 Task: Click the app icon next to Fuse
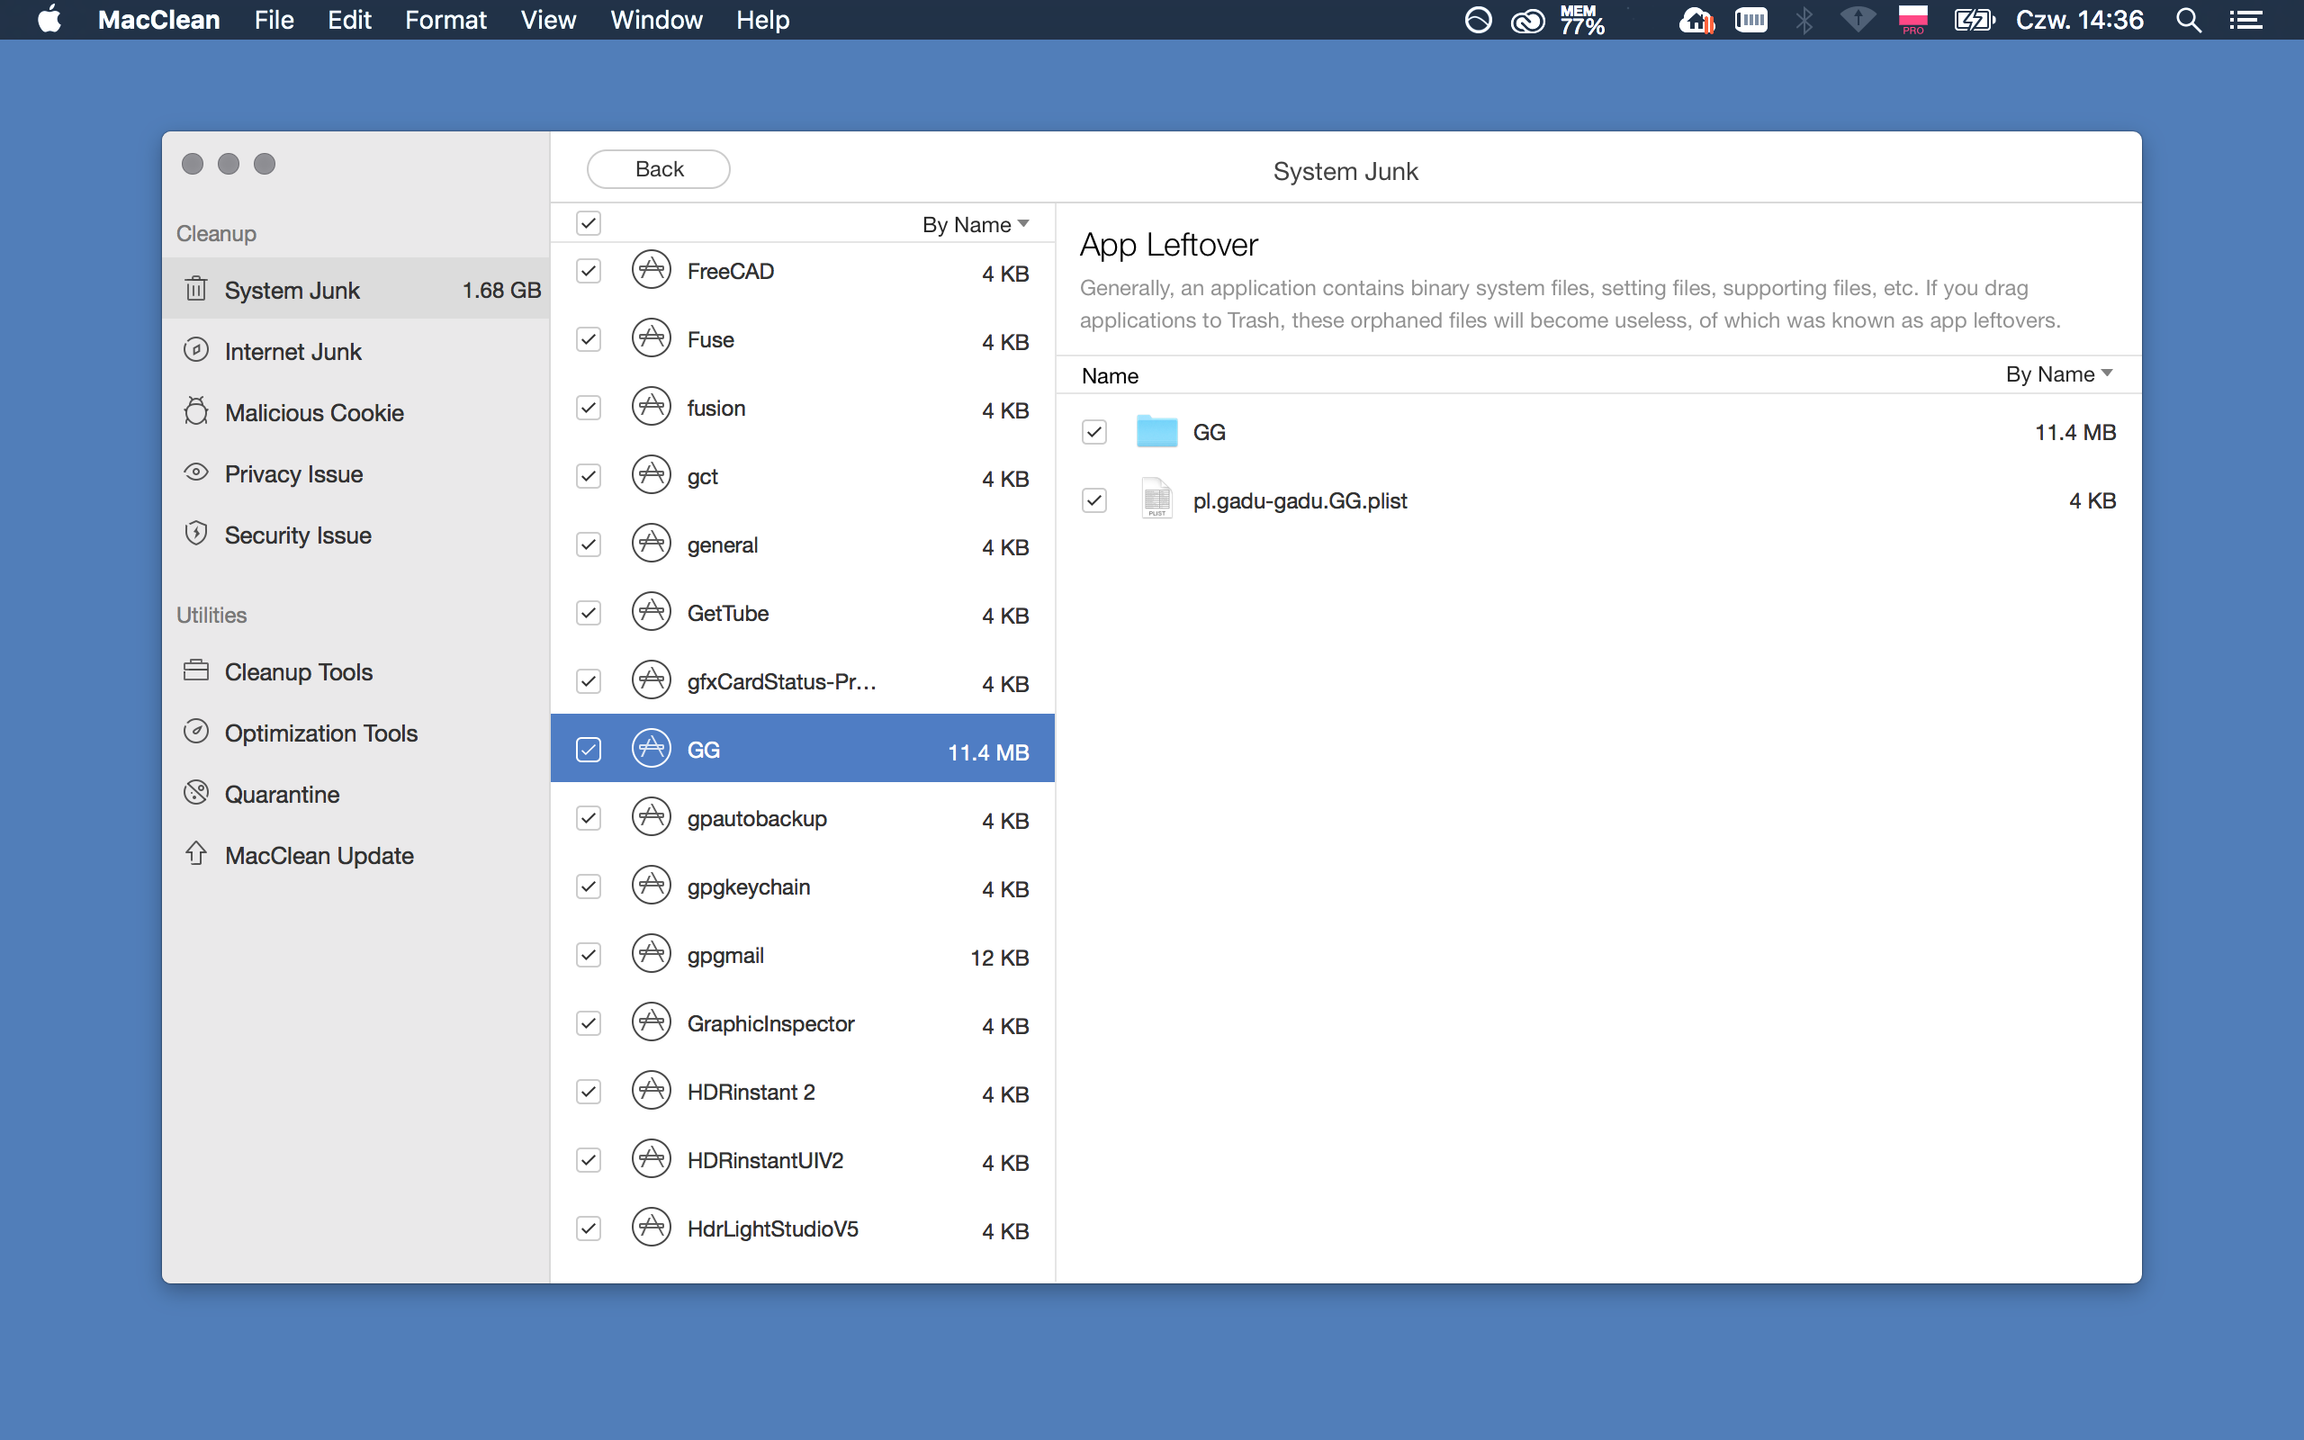(651, 339)
